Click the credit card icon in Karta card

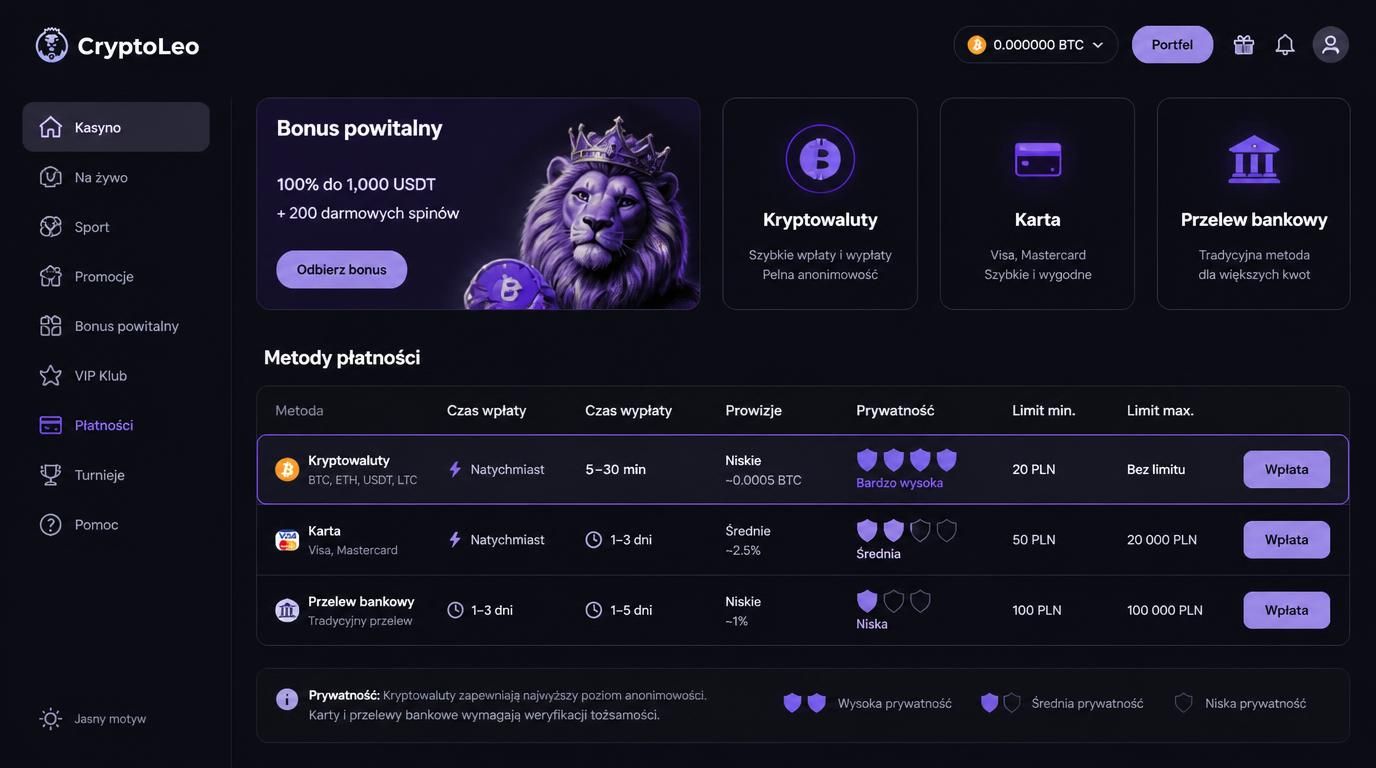1037,159
